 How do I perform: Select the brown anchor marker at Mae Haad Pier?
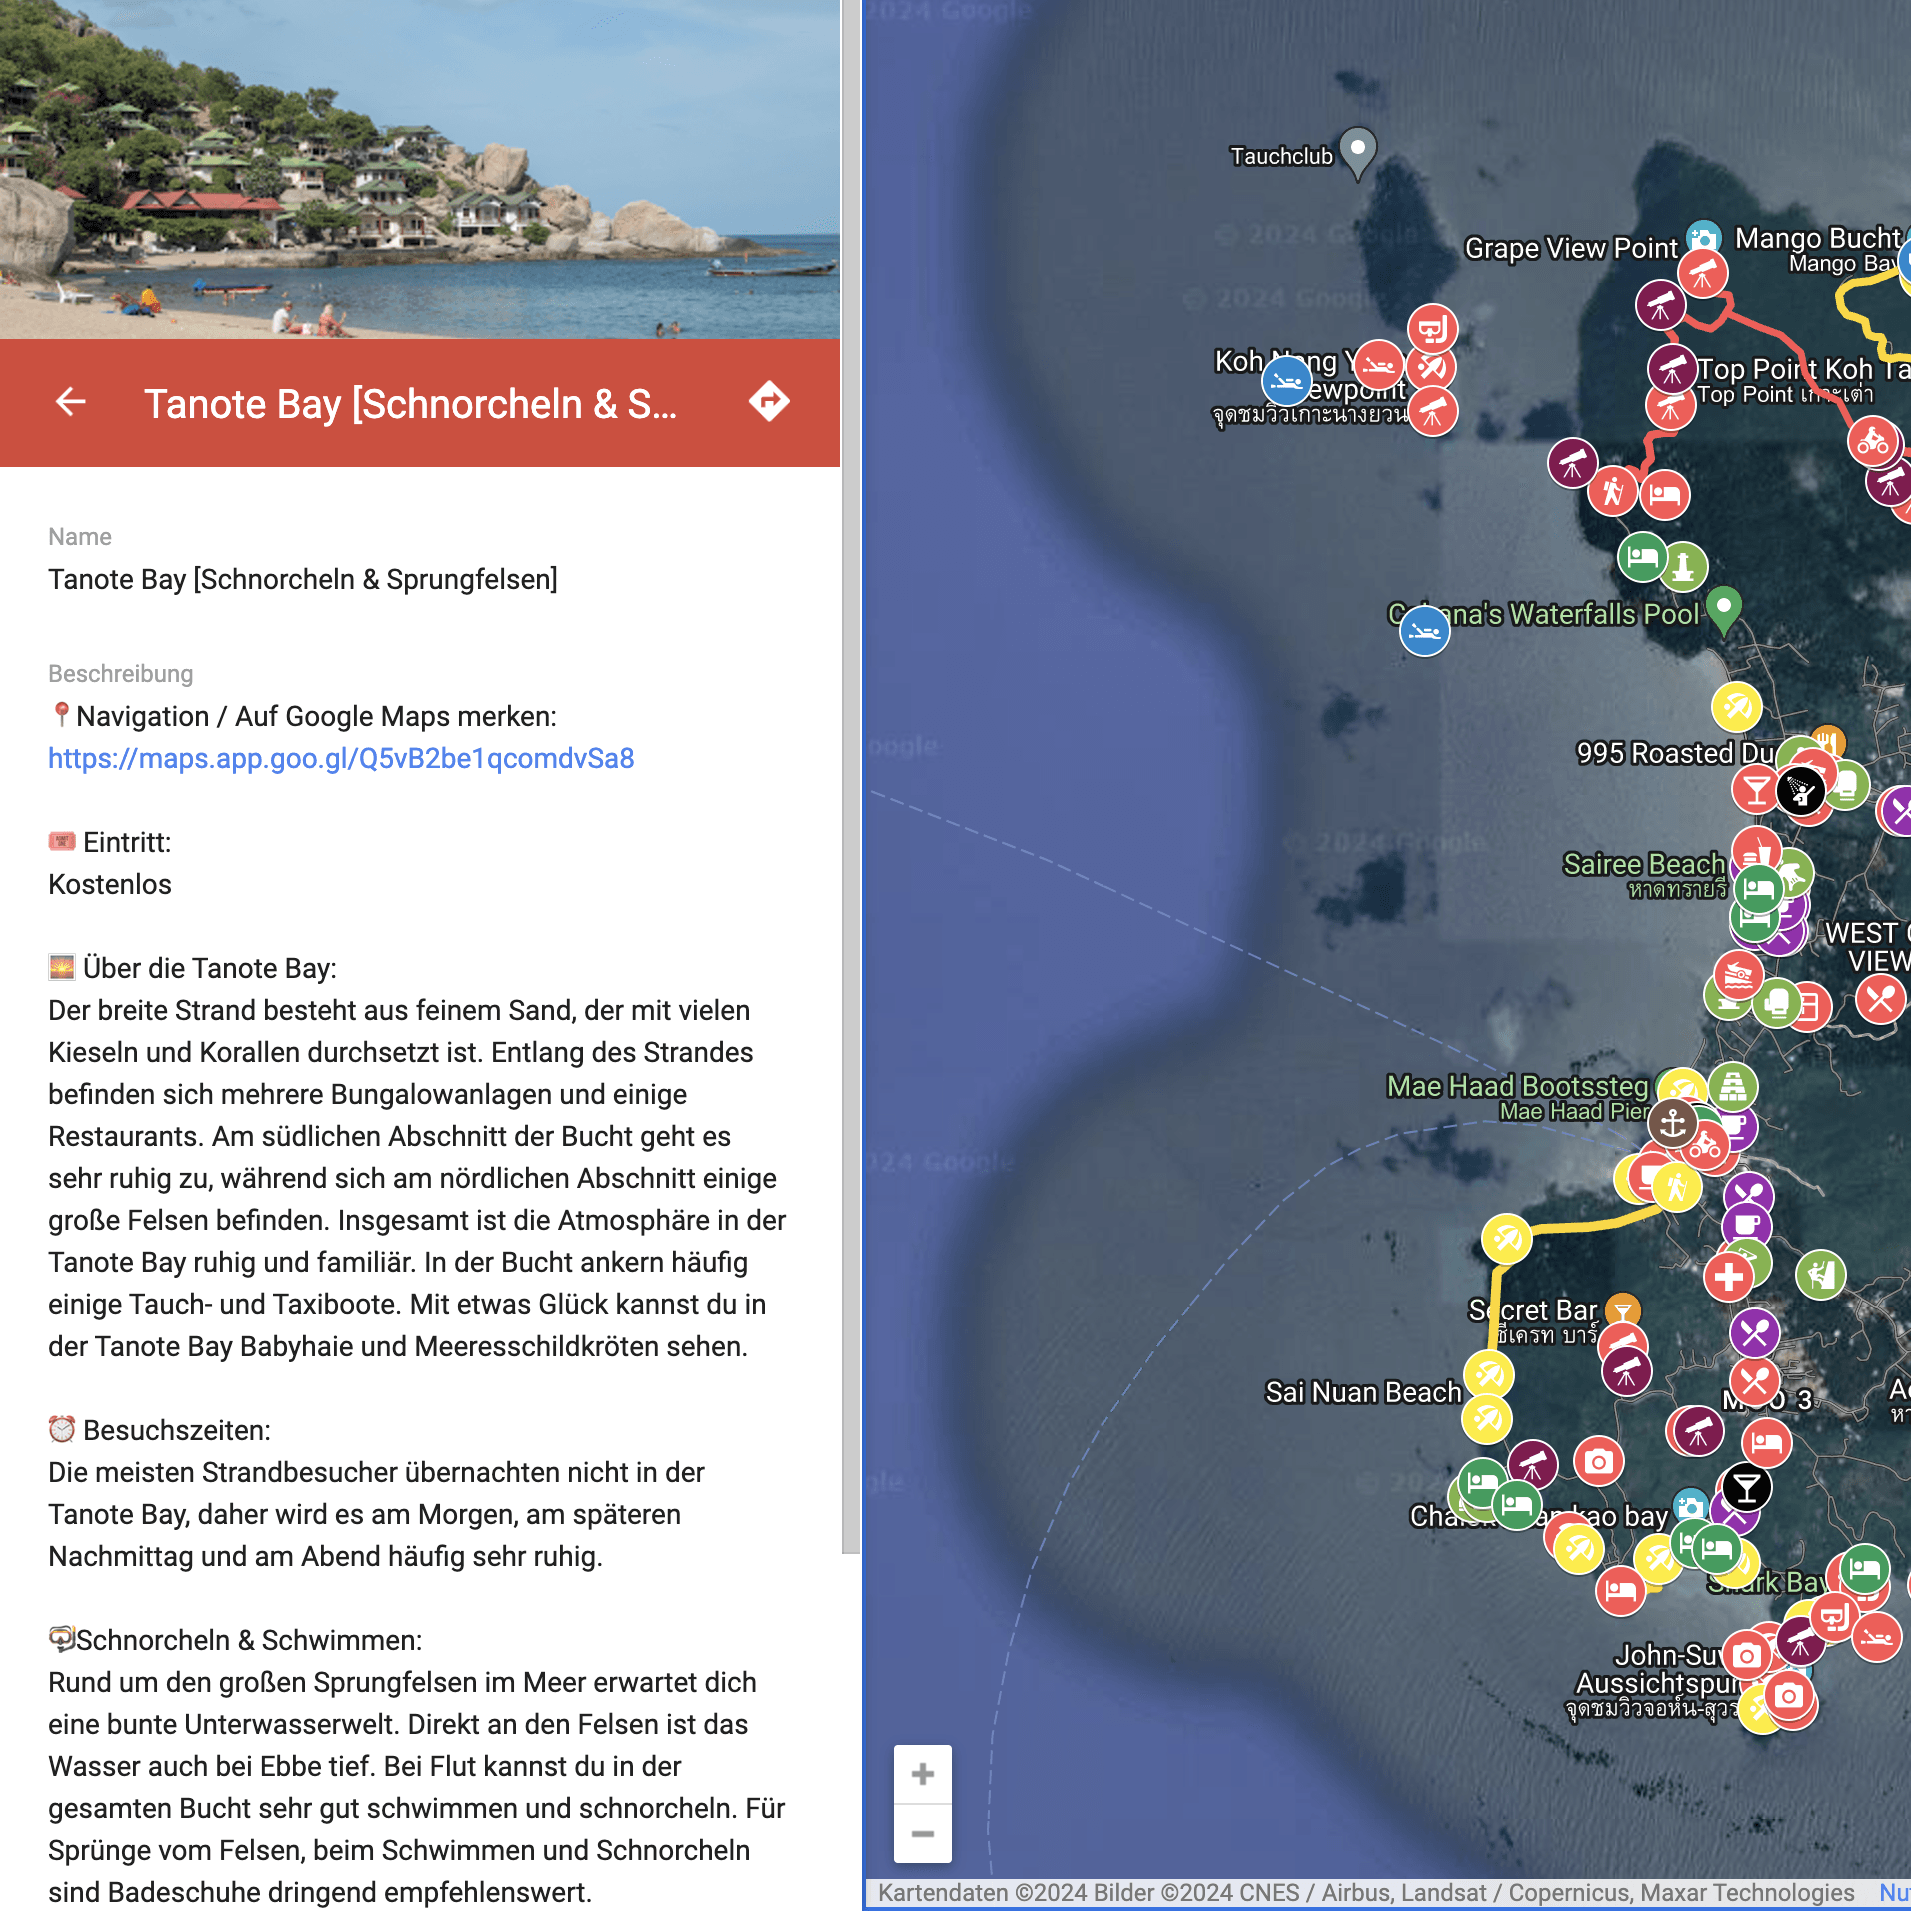1672,1123
